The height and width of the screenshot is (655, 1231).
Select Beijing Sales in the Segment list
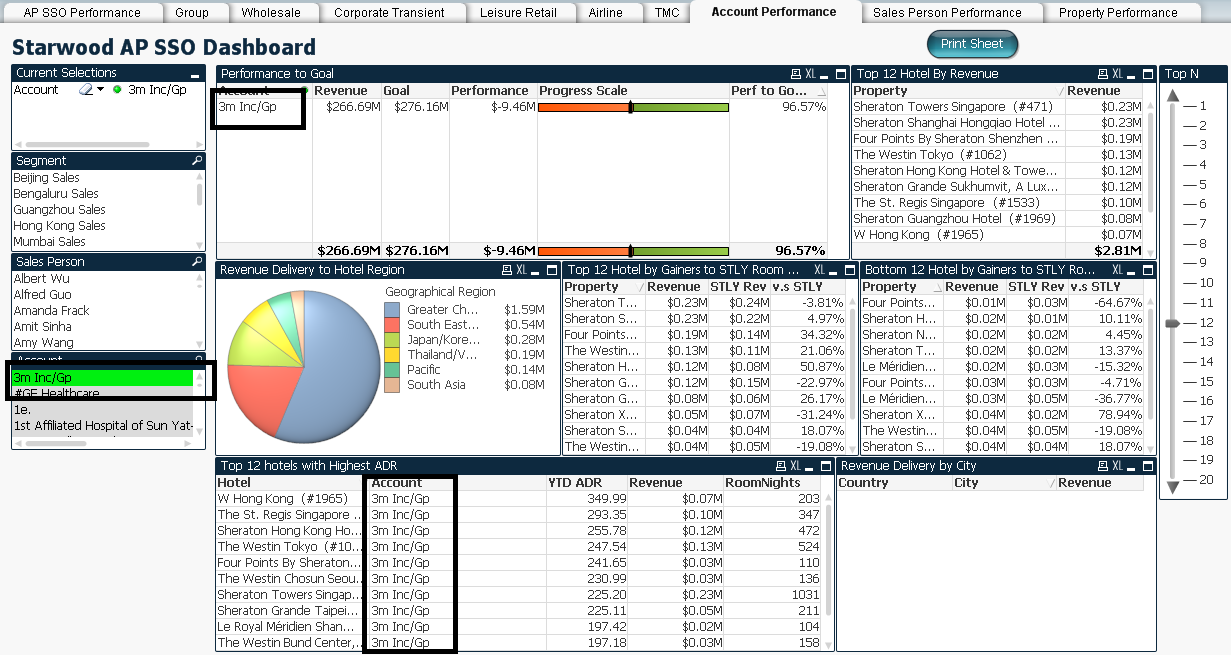(104, 178)
